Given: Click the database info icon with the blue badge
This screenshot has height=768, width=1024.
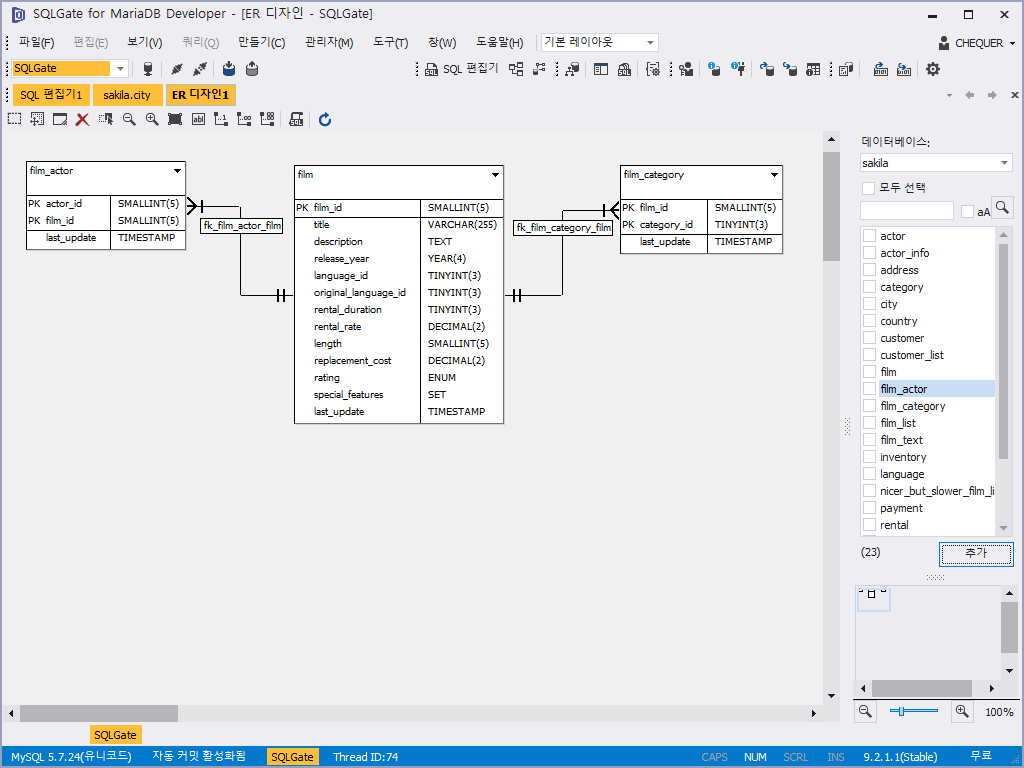Looking at the screenshot, I should pos(714,69).
